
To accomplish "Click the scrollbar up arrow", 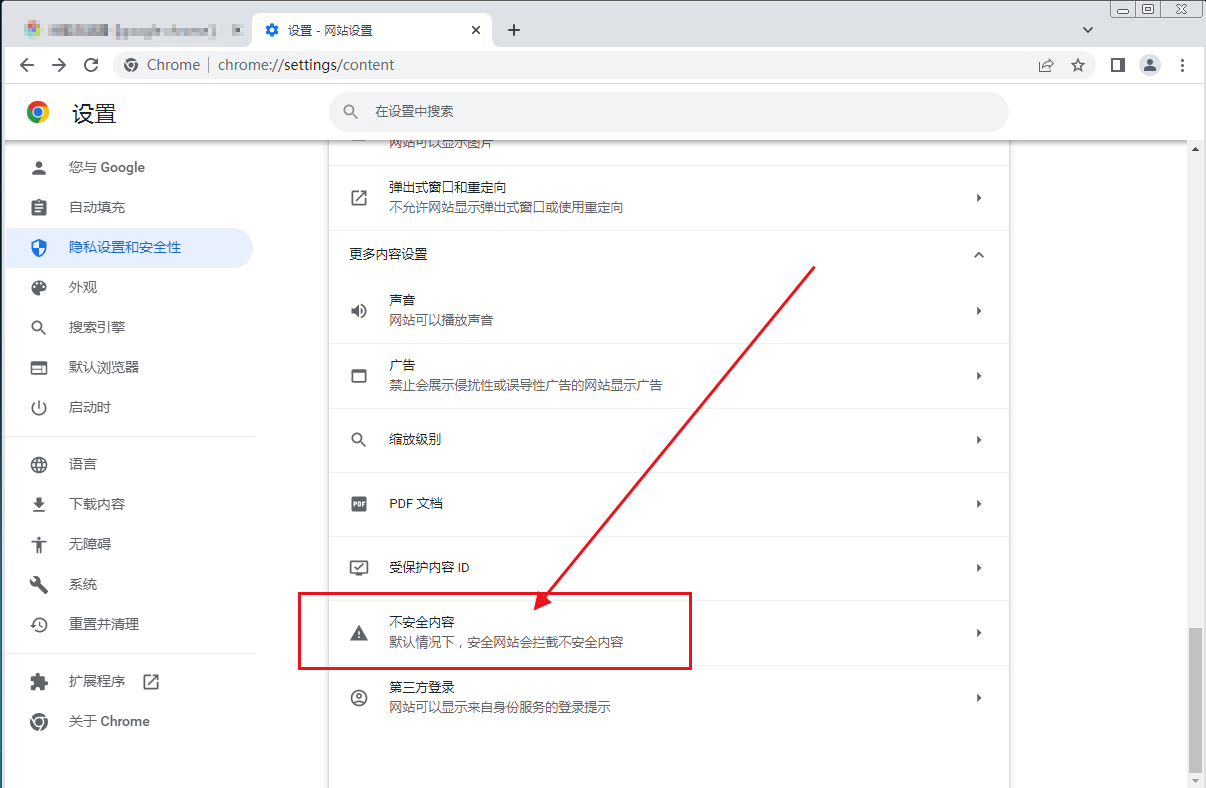I will pos(1194,149).
